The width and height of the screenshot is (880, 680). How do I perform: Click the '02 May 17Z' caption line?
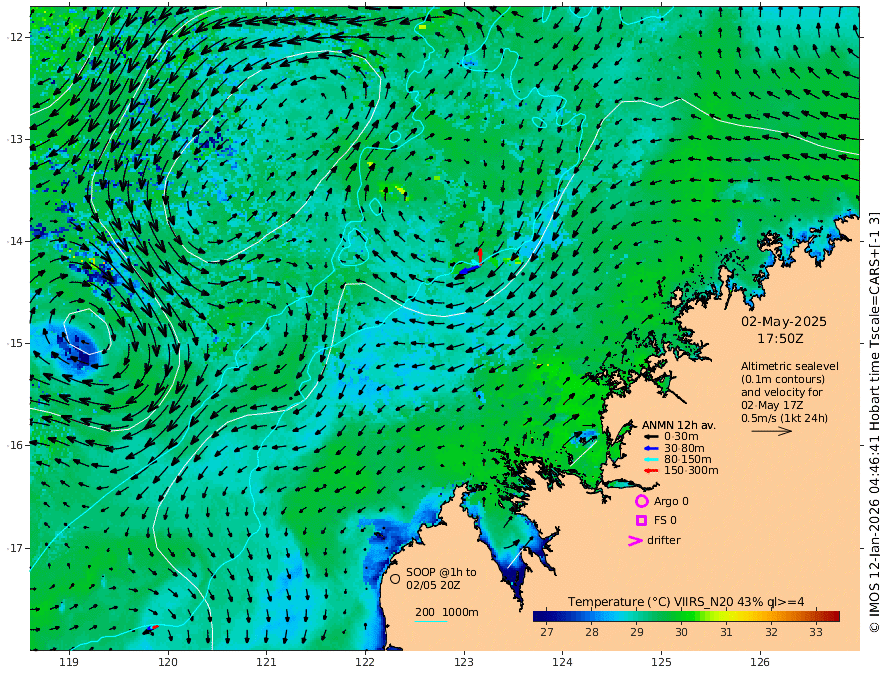772,405
